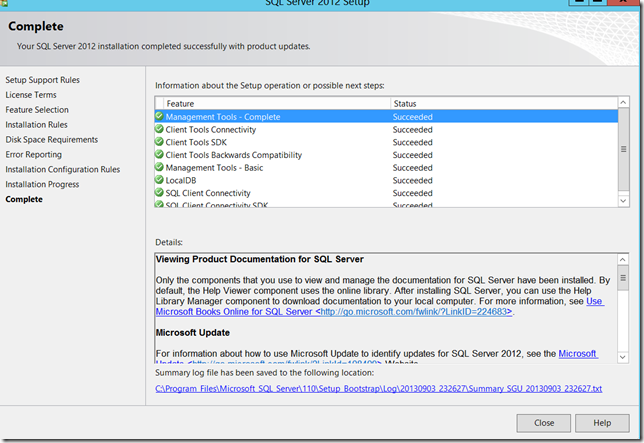
Task: Click green check icon beside SQL Client Connectivity
Action: click(159, 193)
